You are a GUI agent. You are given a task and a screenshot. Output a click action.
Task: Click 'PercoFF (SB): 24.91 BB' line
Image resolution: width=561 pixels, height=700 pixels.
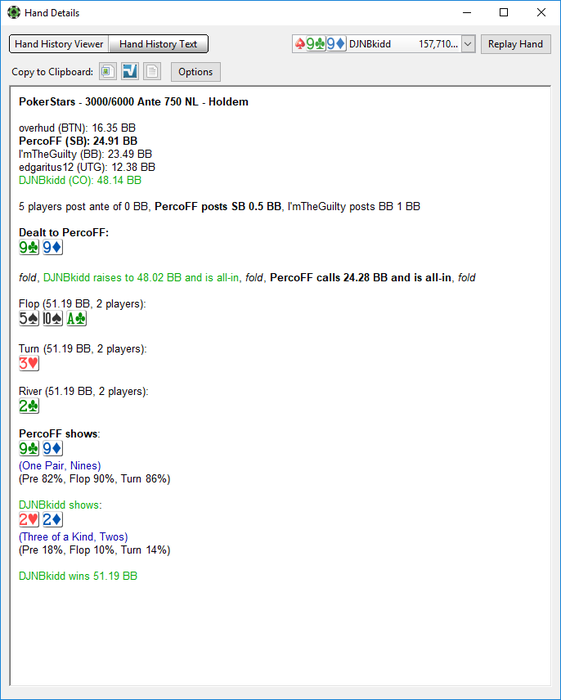pyautogui.click(x=78, y=141)
